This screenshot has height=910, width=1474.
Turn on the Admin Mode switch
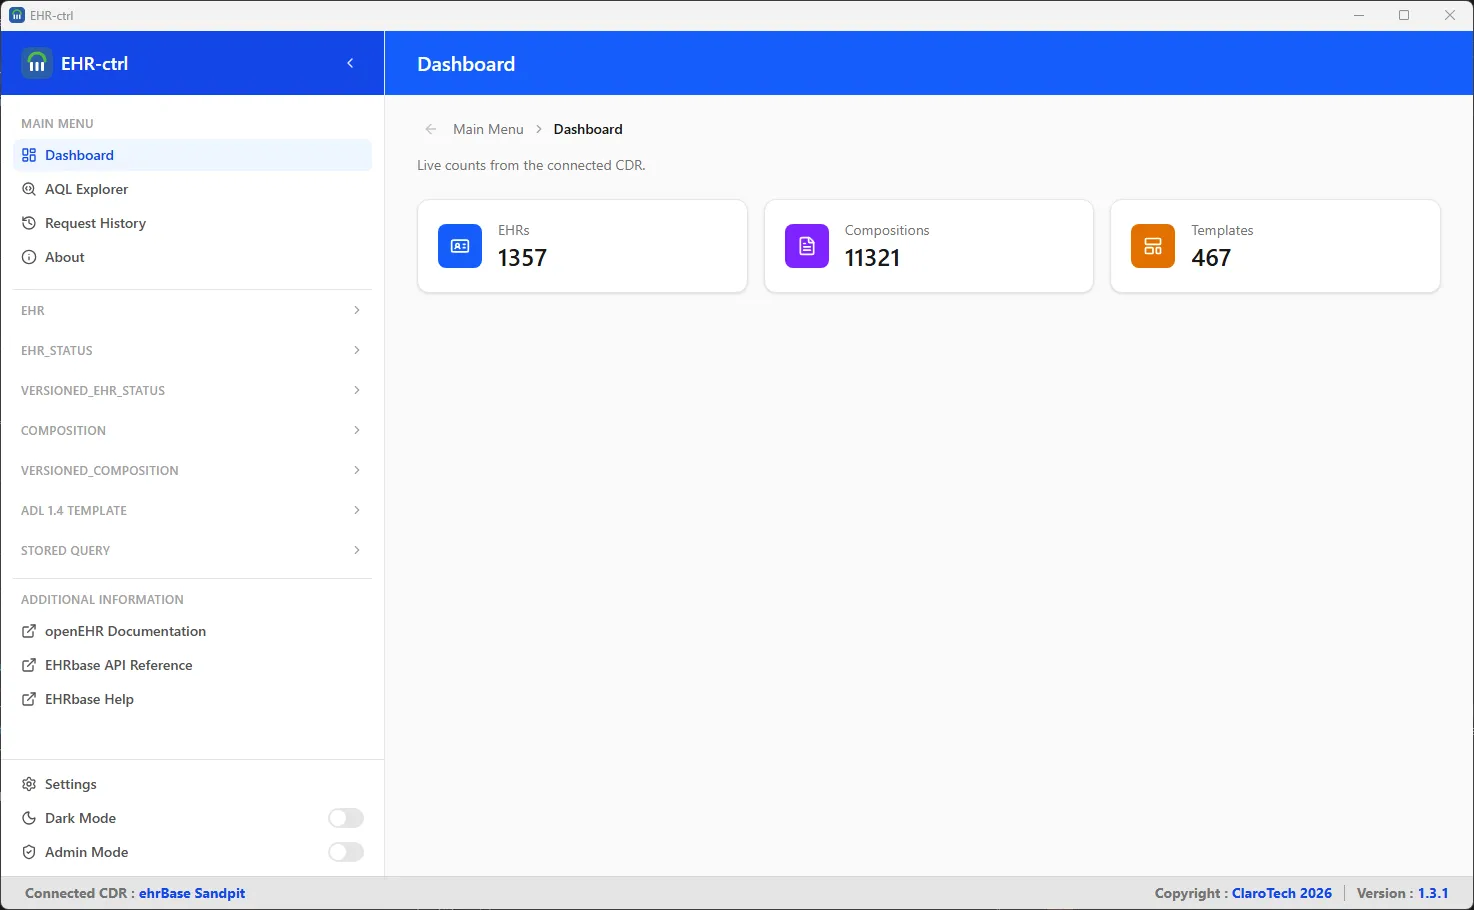click(346, 852)
